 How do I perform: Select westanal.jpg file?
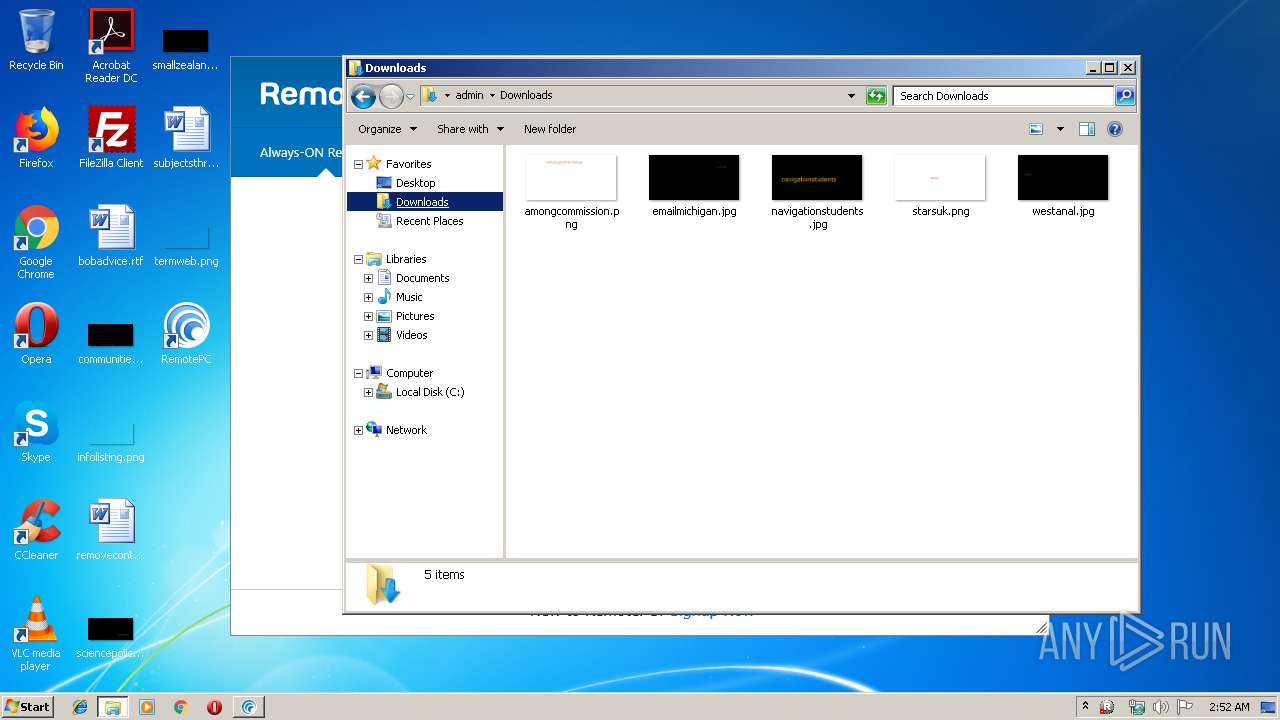click(1063, 185)
